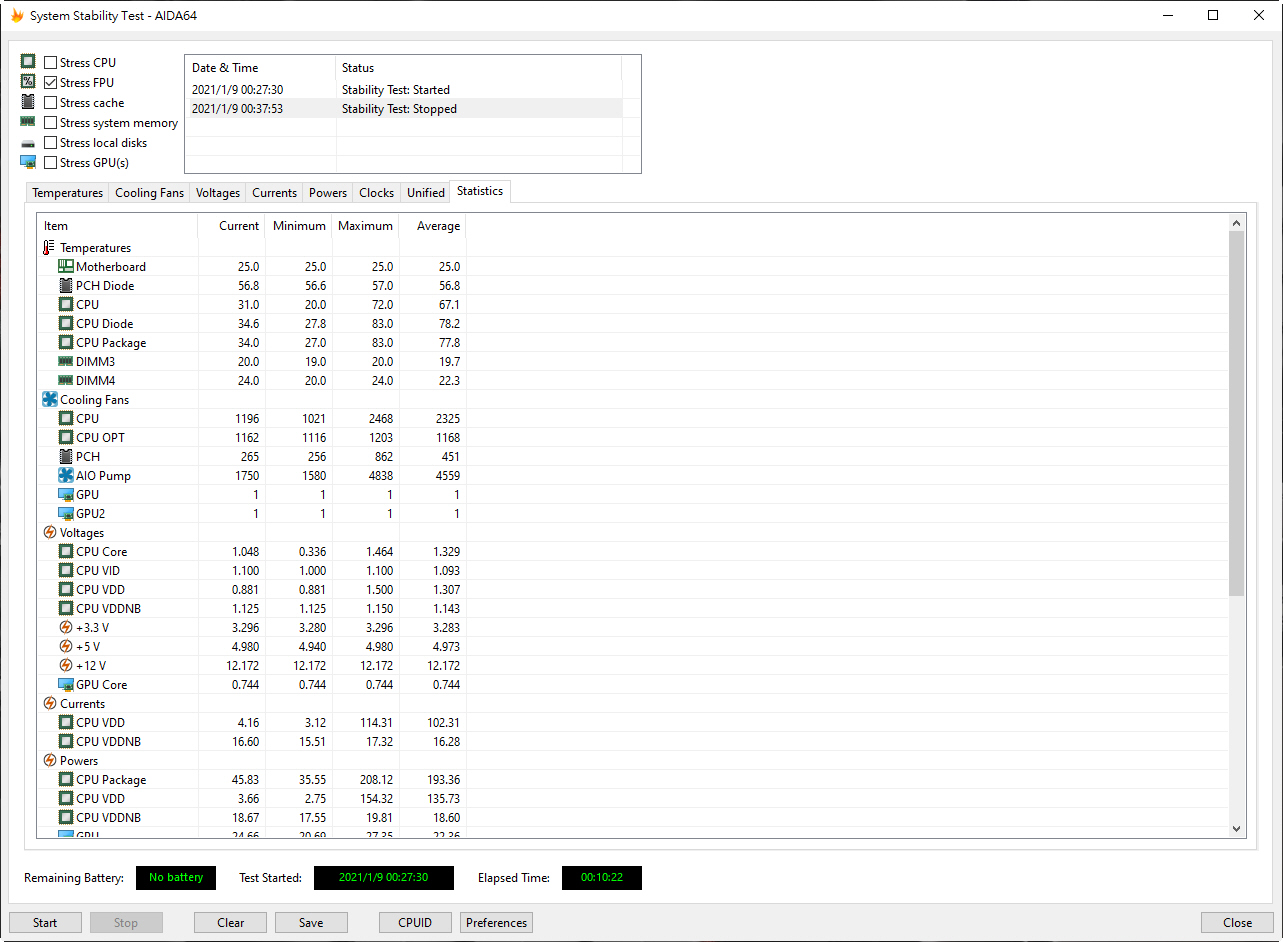This screenshot has height=942, width=1283.
Task: Tick the Stress system memory checkbox
Action: click(50, 122)
